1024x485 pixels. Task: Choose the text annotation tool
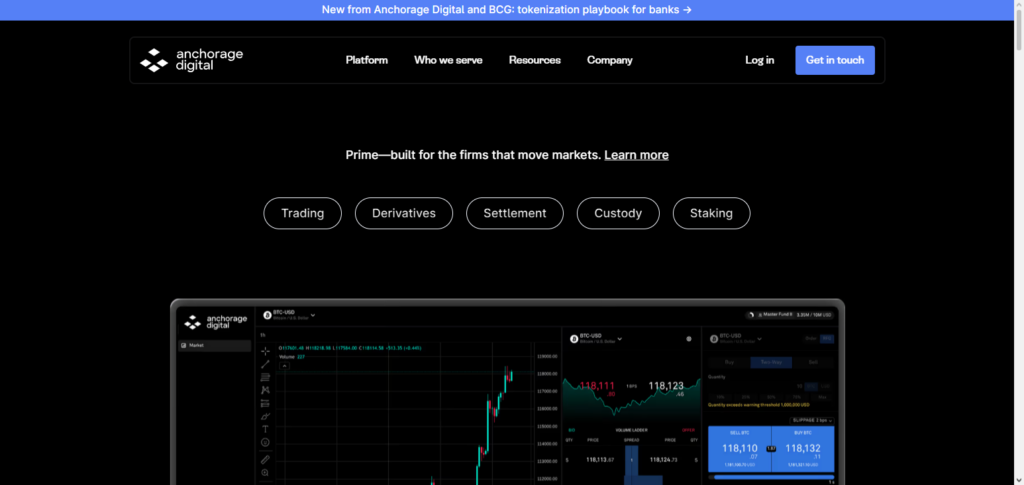(x=265, y=429)
